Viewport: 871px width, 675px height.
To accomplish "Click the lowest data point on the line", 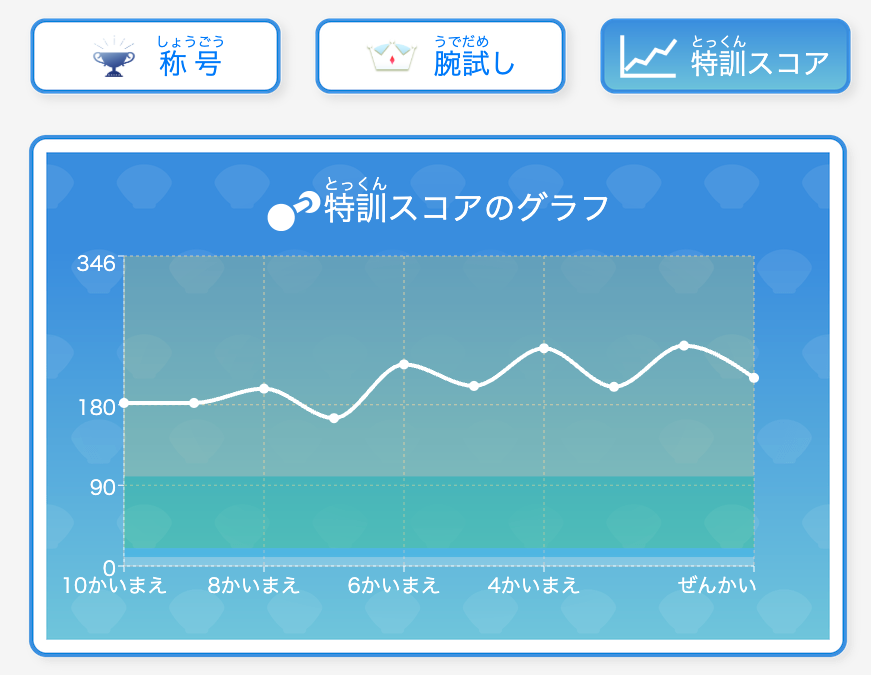I will [x=334, y=418].
